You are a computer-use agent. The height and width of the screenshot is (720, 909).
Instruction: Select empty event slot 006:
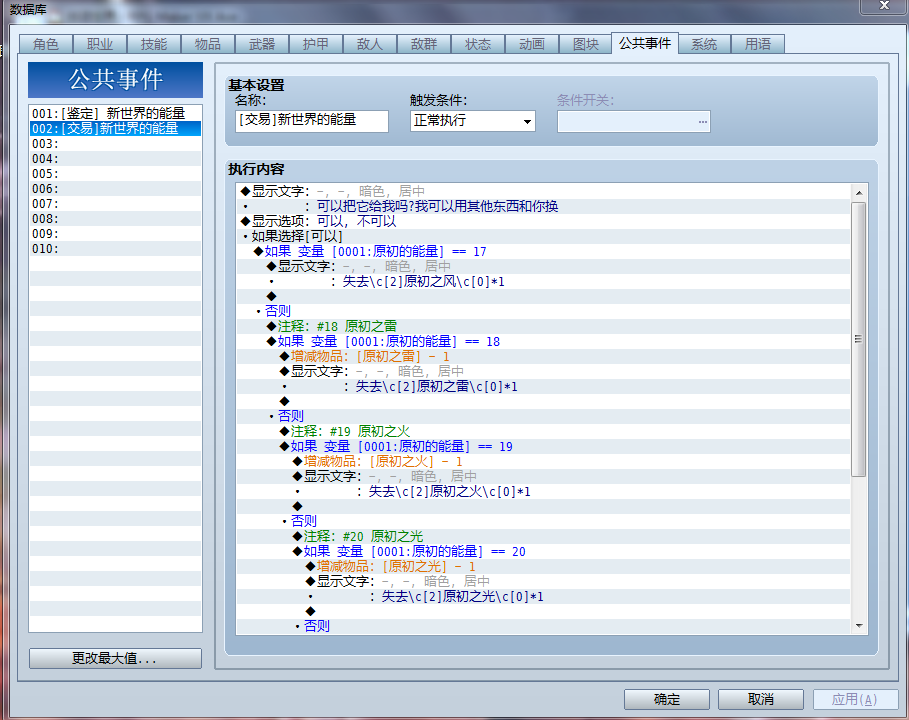coord(115,189)
